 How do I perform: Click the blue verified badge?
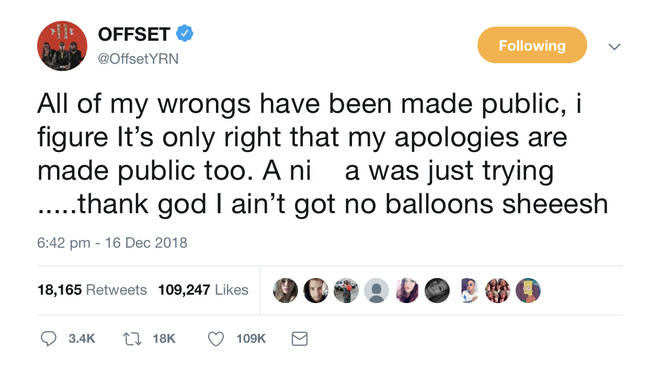(x=184, y=33)
